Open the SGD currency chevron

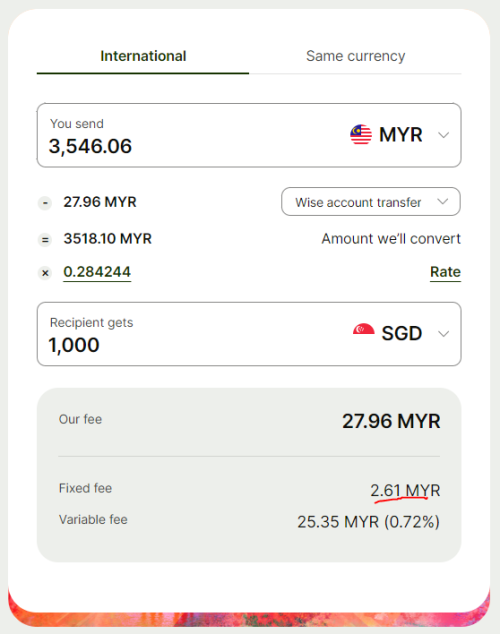[443, 334]
